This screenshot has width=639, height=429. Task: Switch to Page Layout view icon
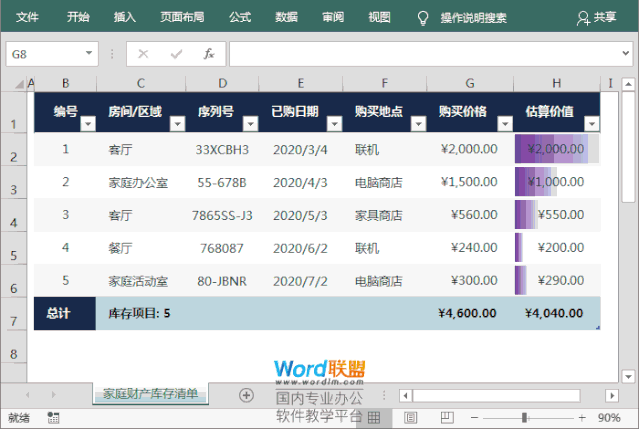(410, 417)
